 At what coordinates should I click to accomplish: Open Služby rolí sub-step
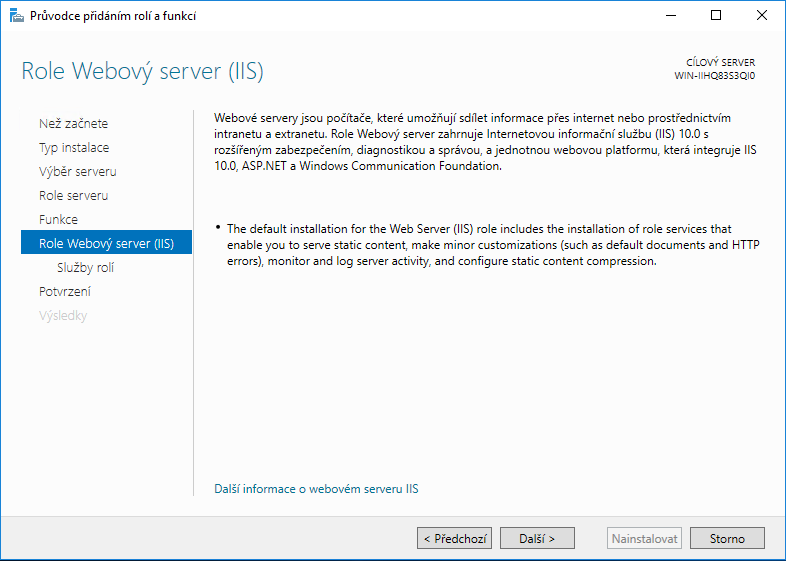86,268
